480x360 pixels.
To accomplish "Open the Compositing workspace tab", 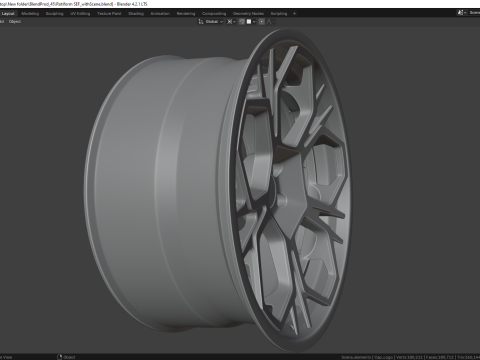I will (214, 14).
